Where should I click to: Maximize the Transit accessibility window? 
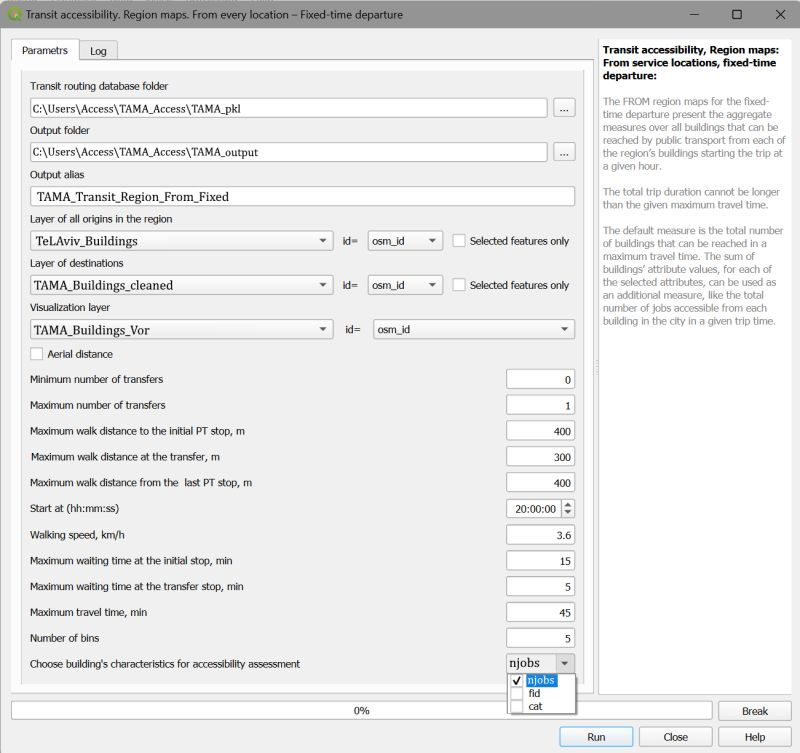coord(737,14)
